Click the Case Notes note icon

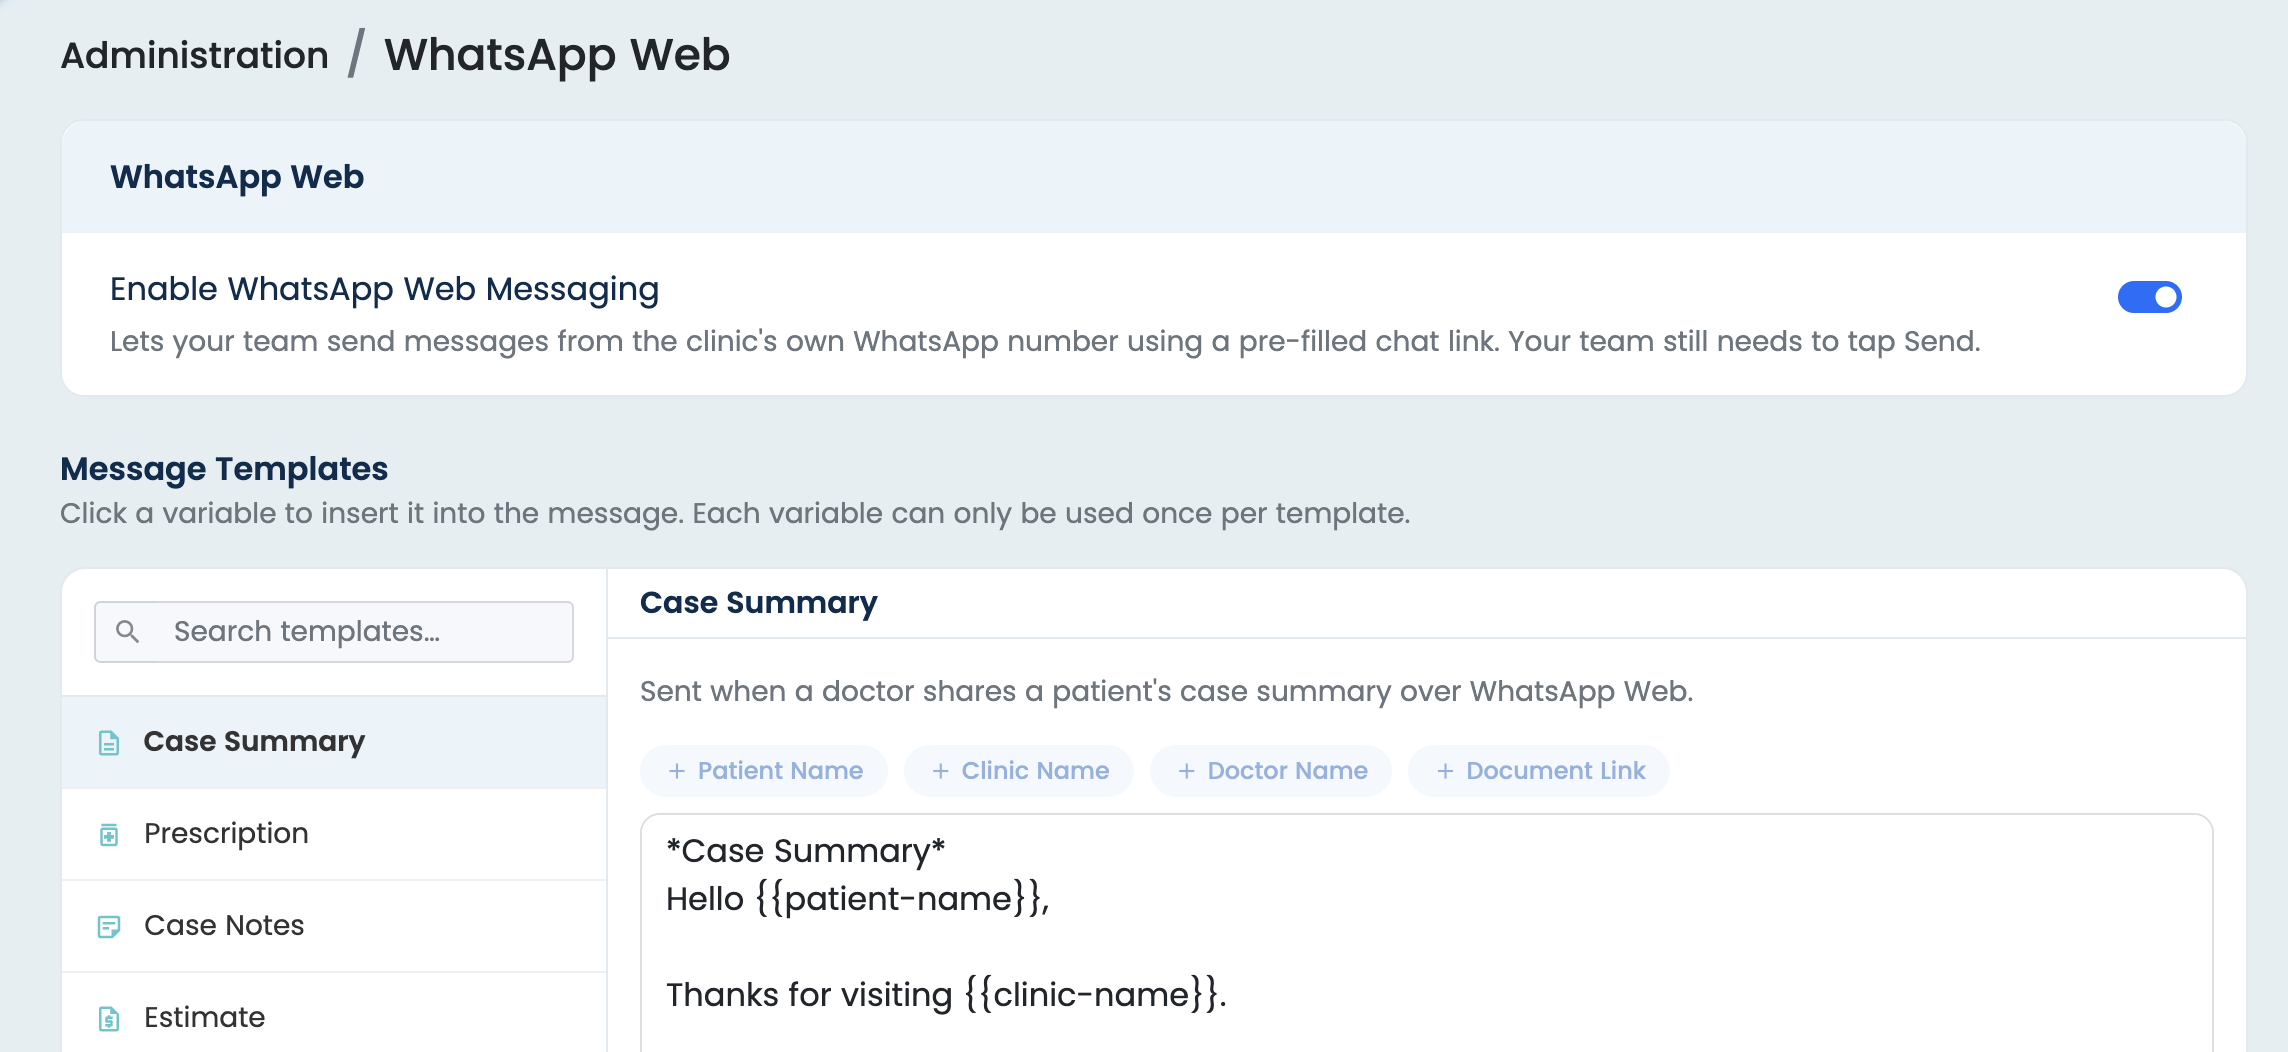(x=109, y=927)
